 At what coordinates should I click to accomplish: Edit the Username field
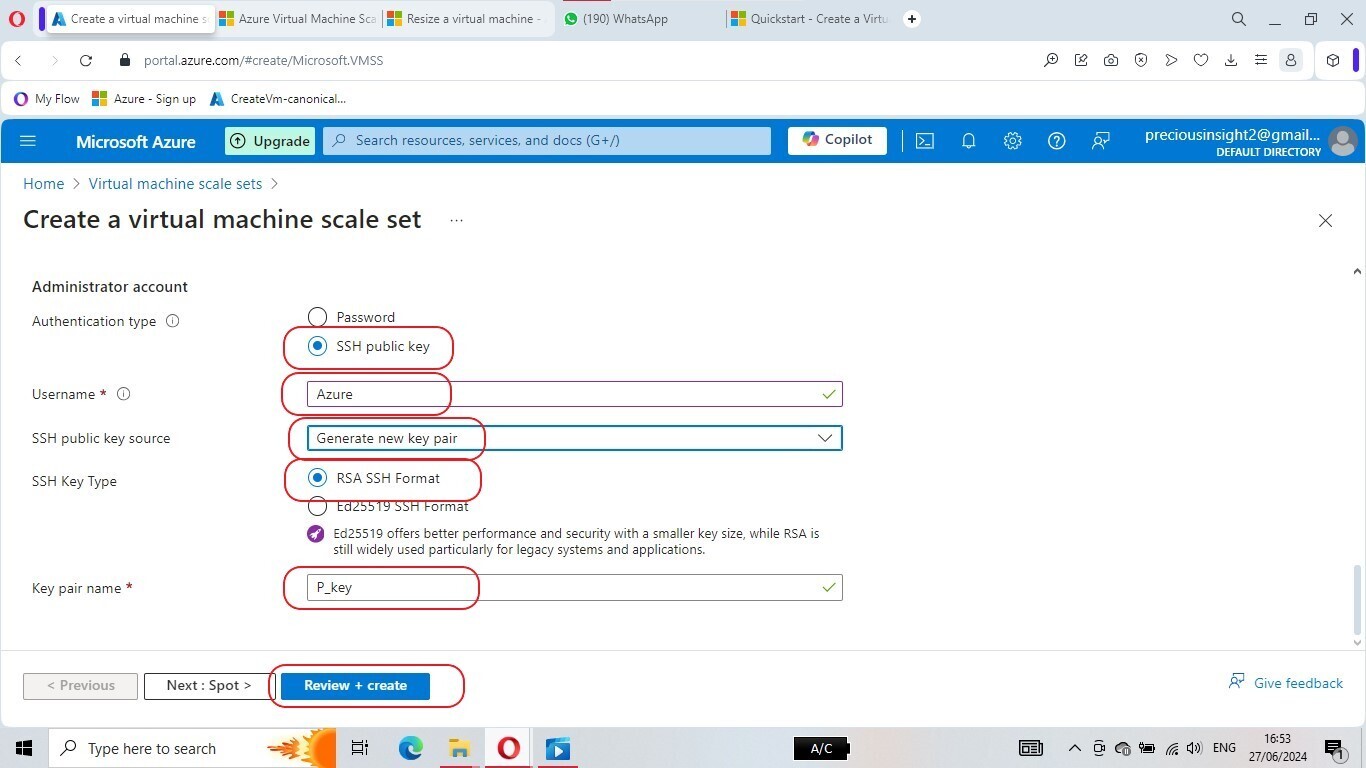coord(574,394)
